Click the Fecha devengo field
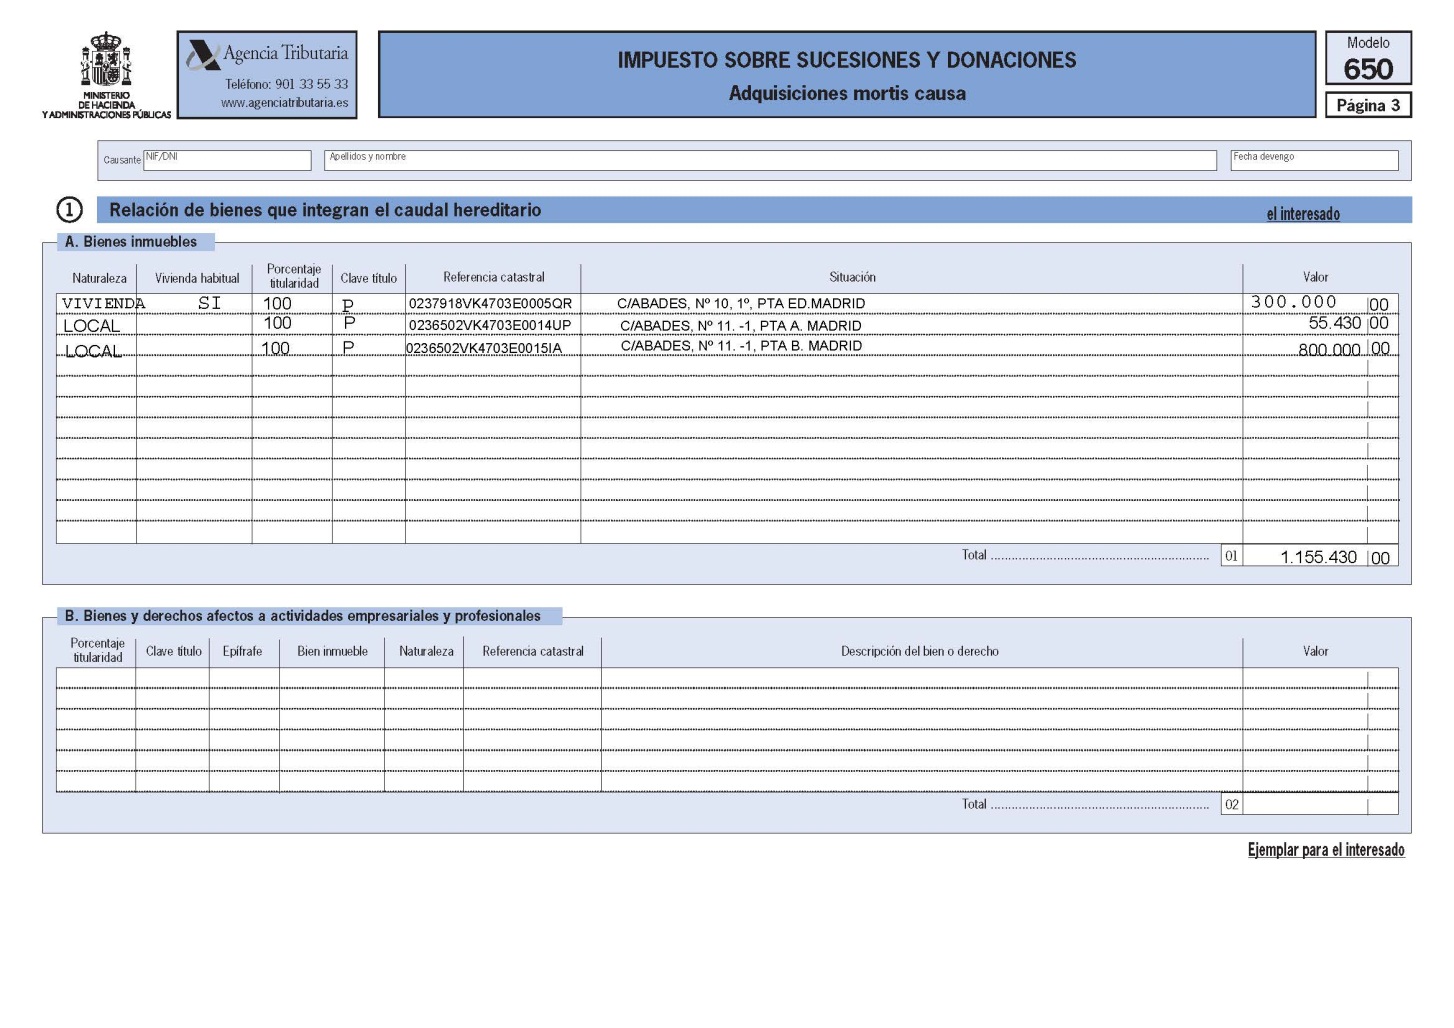Screen dimensions: 1454x1028 1313,160
